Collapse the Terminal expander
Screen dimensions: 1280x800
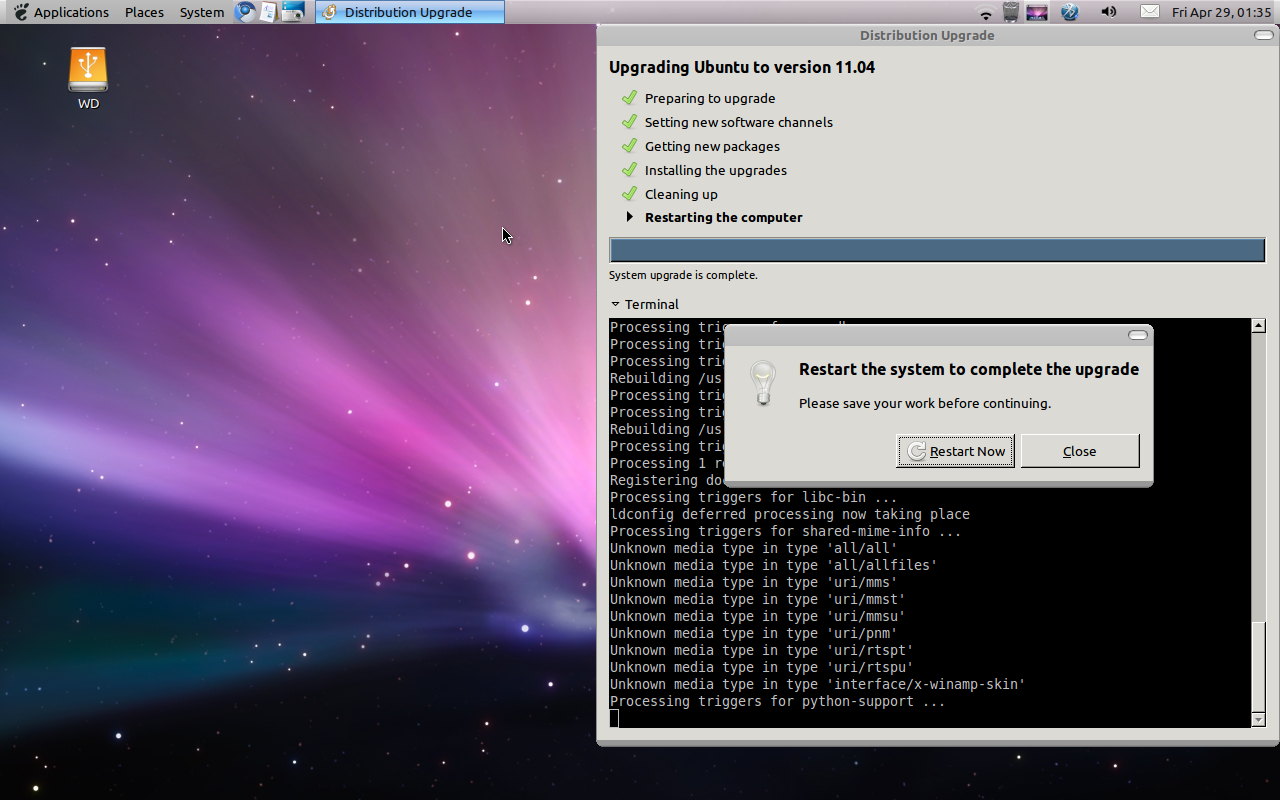(615, 304)
